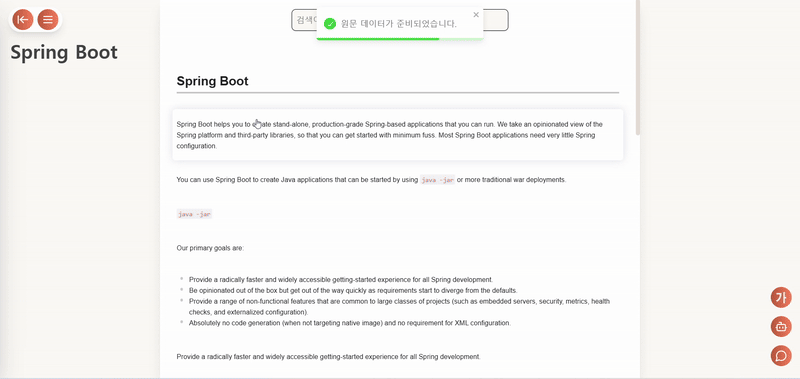Screen dimensions: 800x379
Task: Click the last paragraph below the bullet list
Action: click(x=329, y=357)
